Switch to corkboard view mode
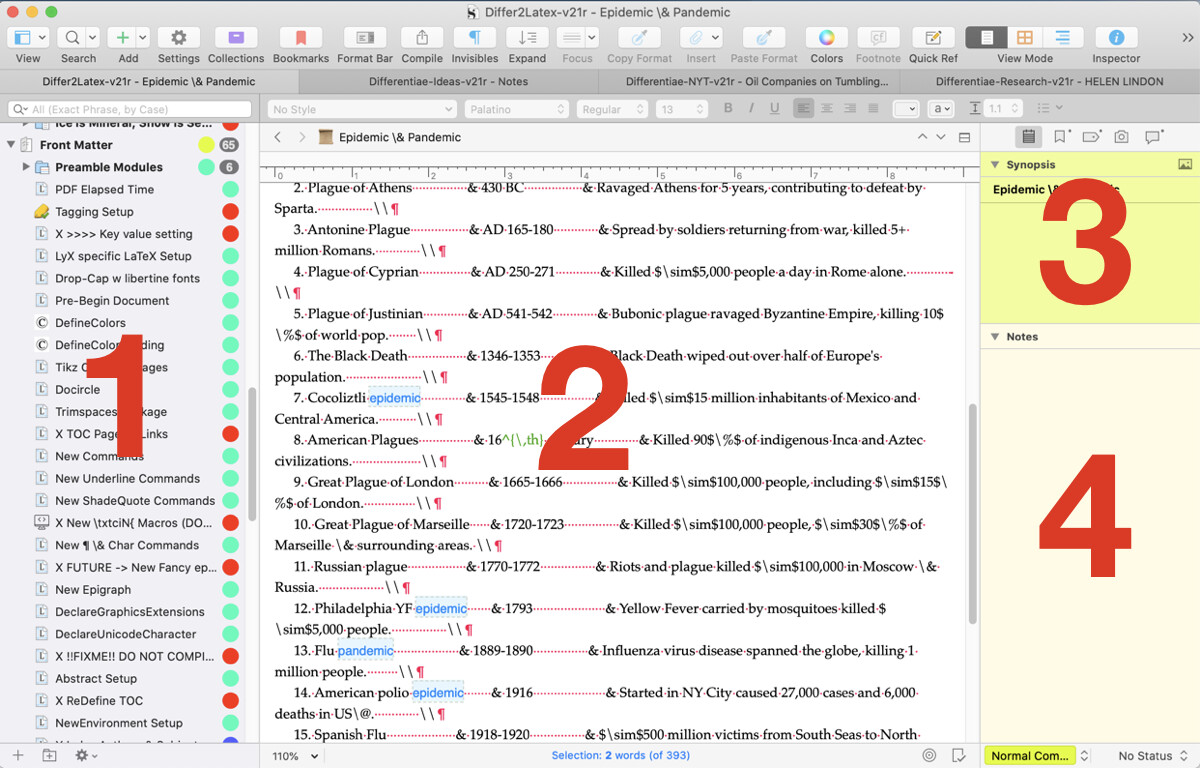The image size is (1200, 768). tap(1025, 38)
